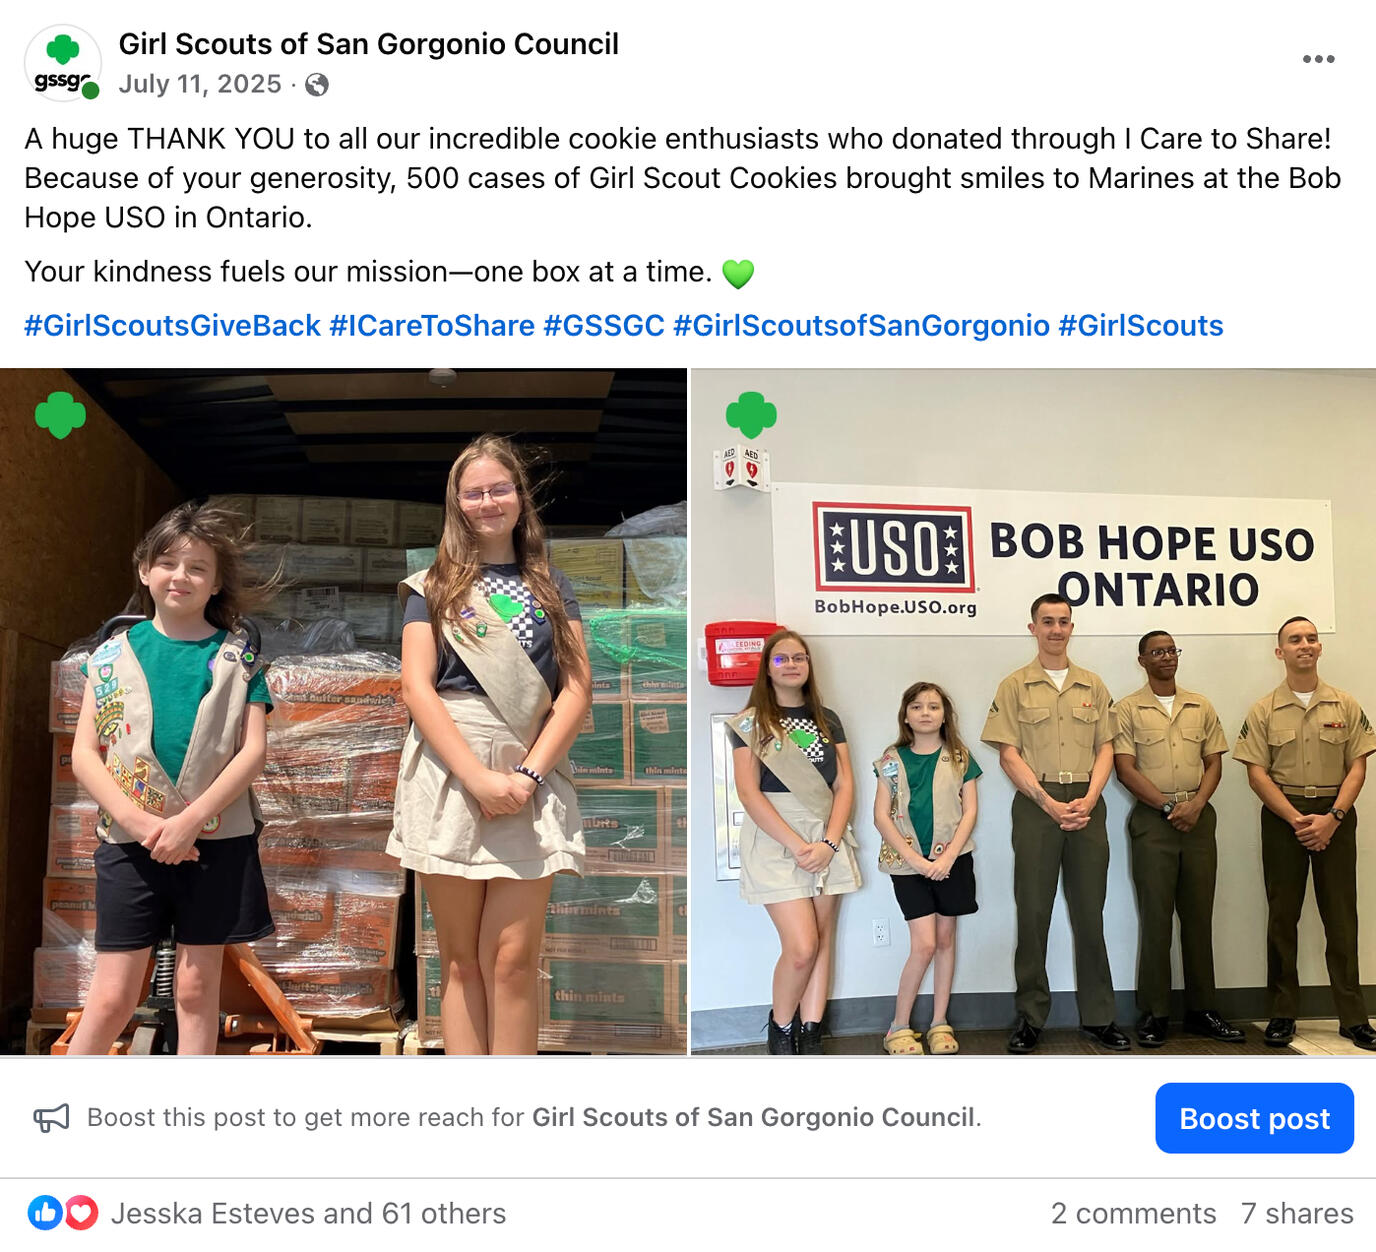Image resolution: width=1376 pixels, height=1252 pixels.
Task: Click the green online status dot
Action: point(91,91)
